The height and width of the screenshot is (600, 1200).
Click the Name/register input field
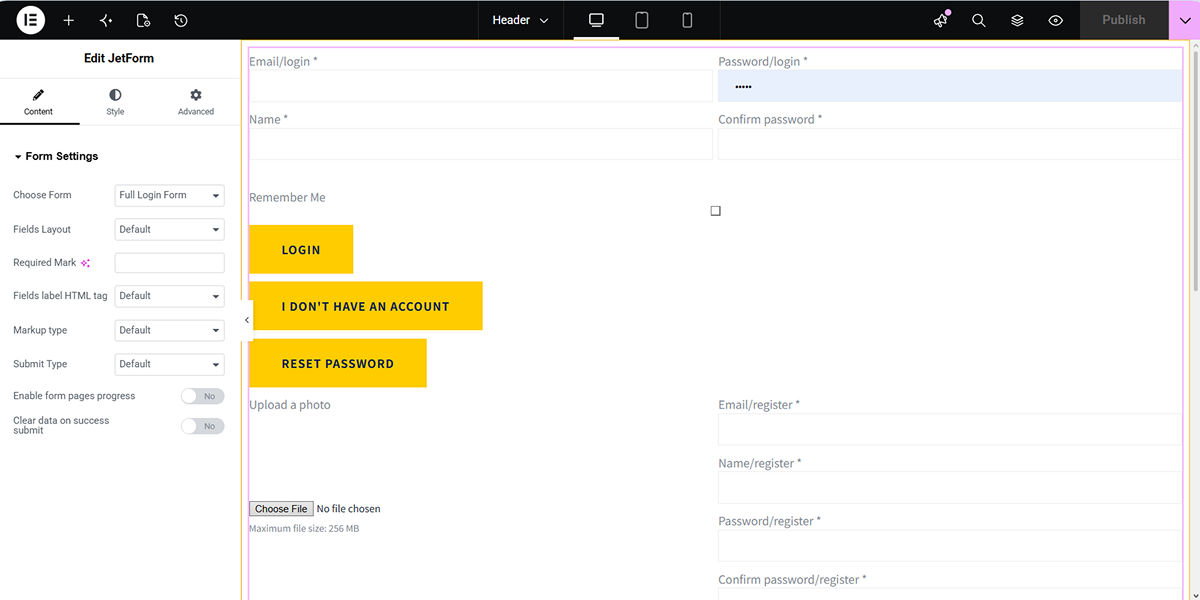[950, 487]
